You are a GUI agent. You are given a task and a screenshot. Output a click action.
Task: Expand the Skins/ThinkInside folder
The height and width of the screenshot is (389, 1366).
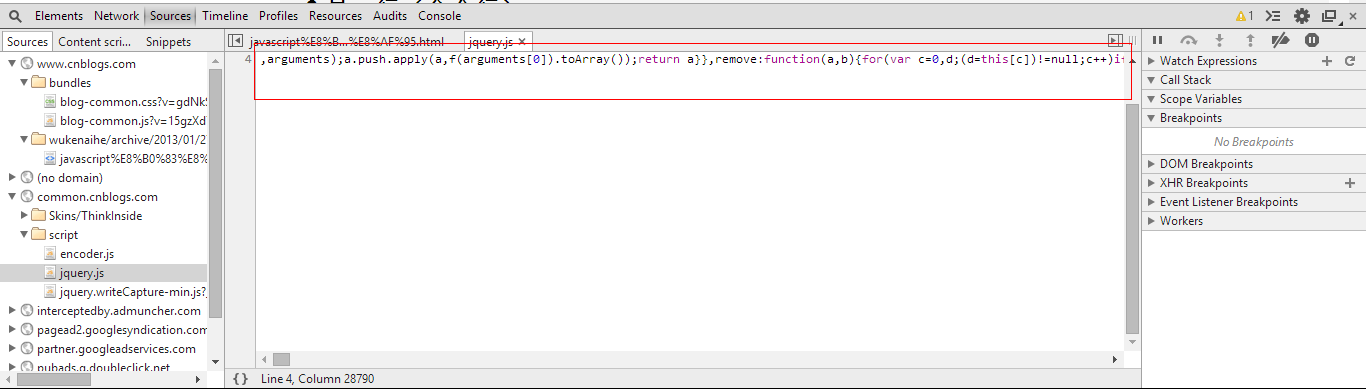[24, 216]
